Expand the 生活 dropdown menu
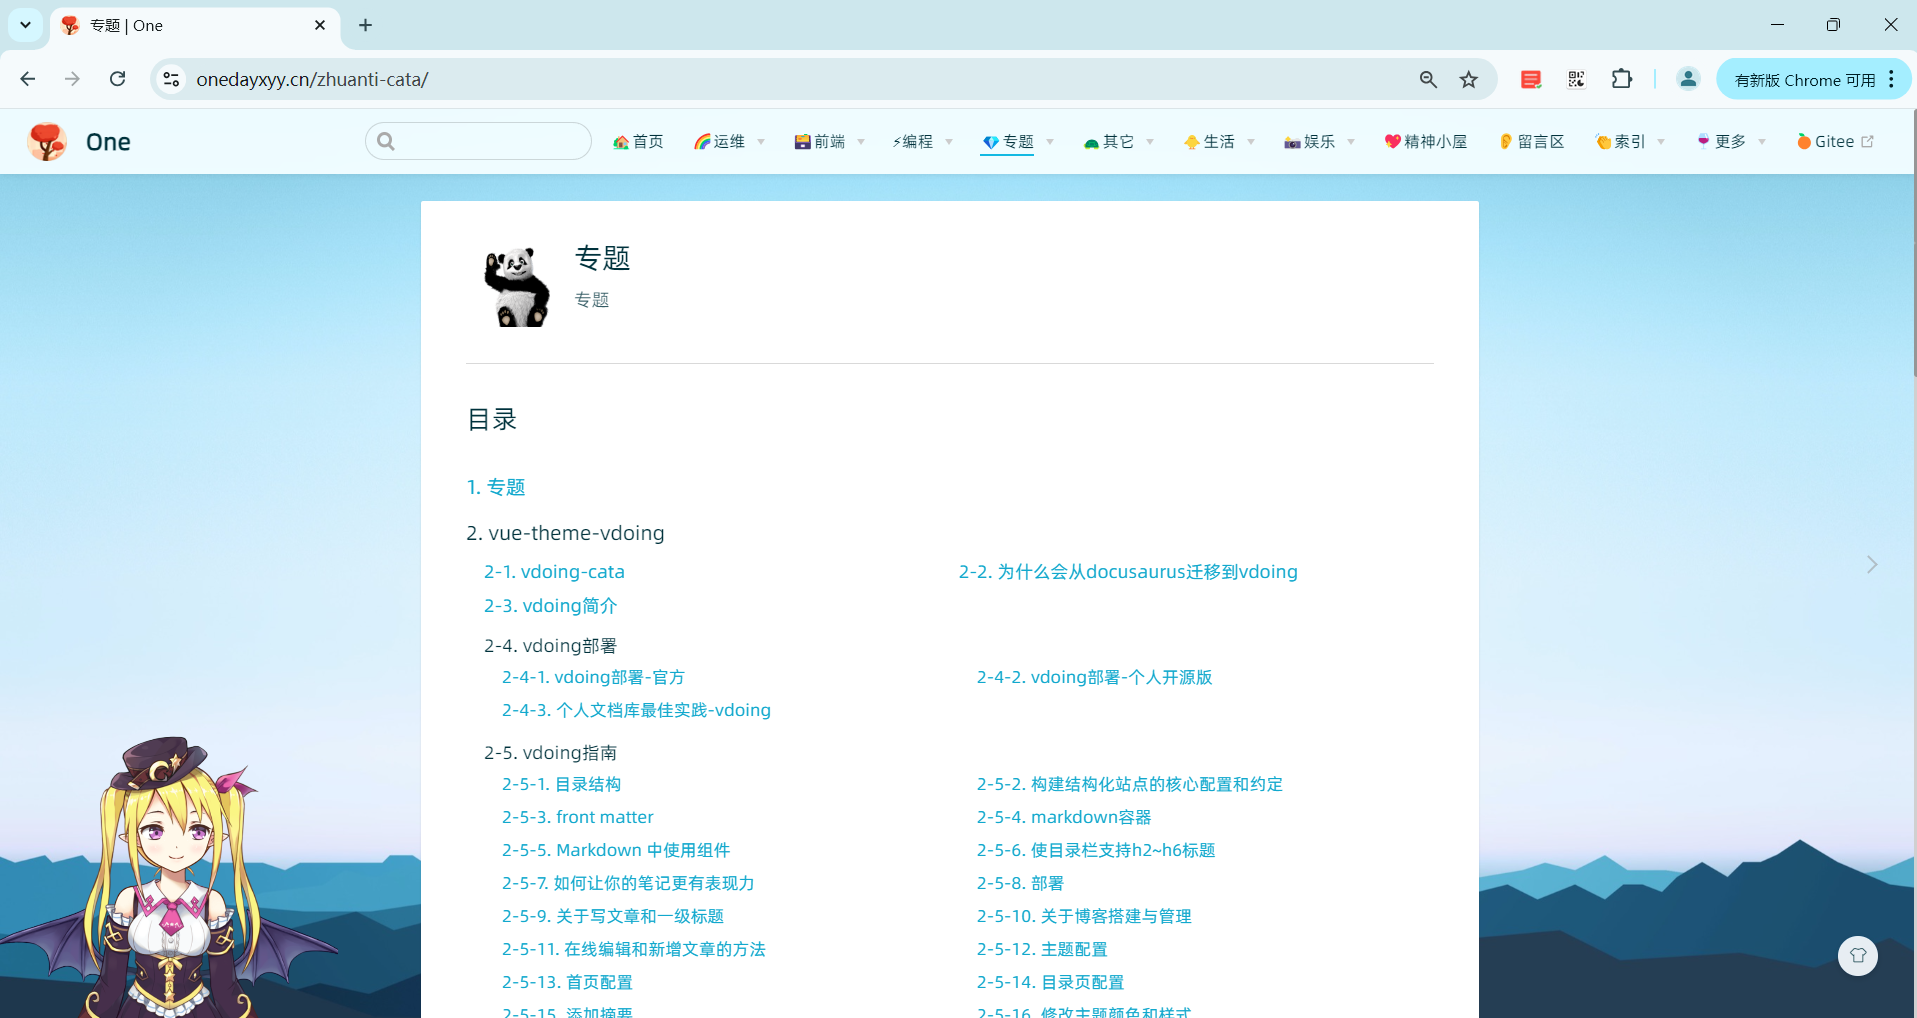The width and height of the screenshot is (1917, 1018). (x=1219, y=142)
